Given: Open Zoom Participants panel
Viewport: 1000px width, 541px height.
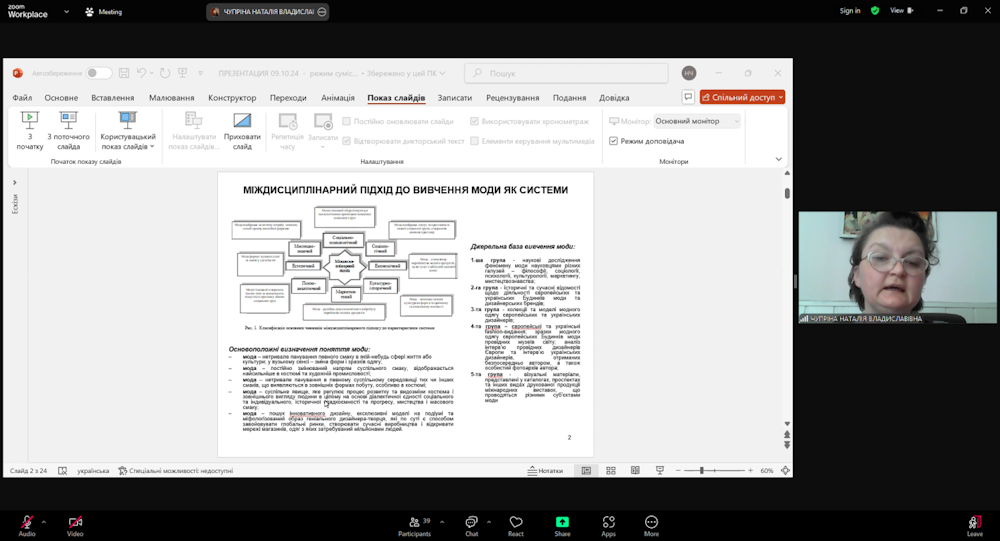Looking at the screenshot, I should (415, 526).
